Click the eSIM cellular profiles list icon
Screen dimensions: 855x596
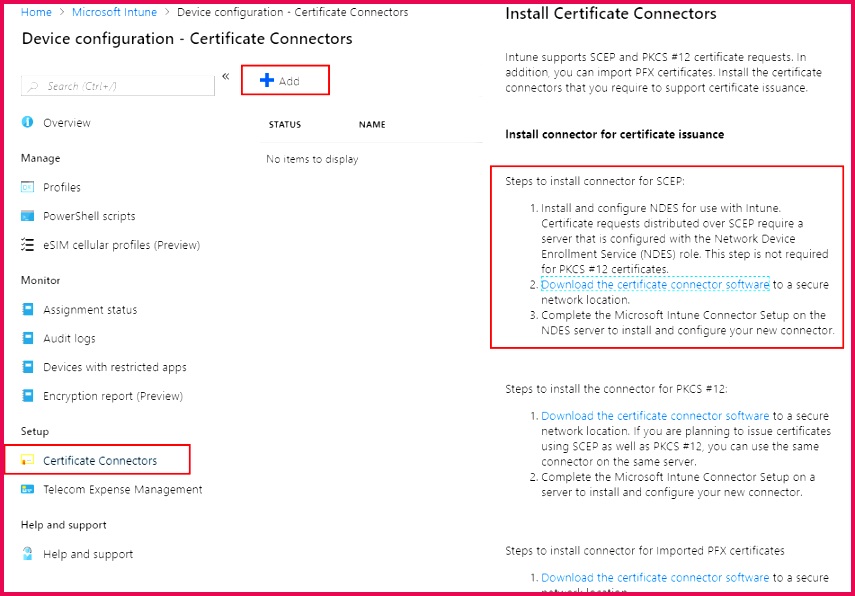pos(27,244)
